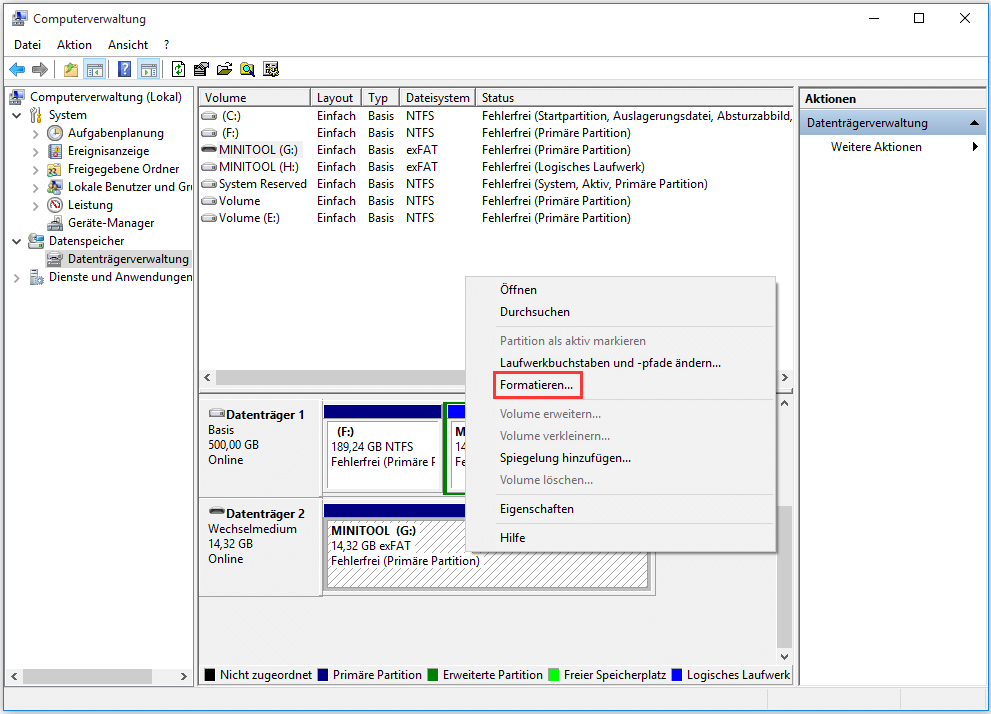Open the Aktion menu
Screen dimensions: 991x714
click(x=74, y=45)
